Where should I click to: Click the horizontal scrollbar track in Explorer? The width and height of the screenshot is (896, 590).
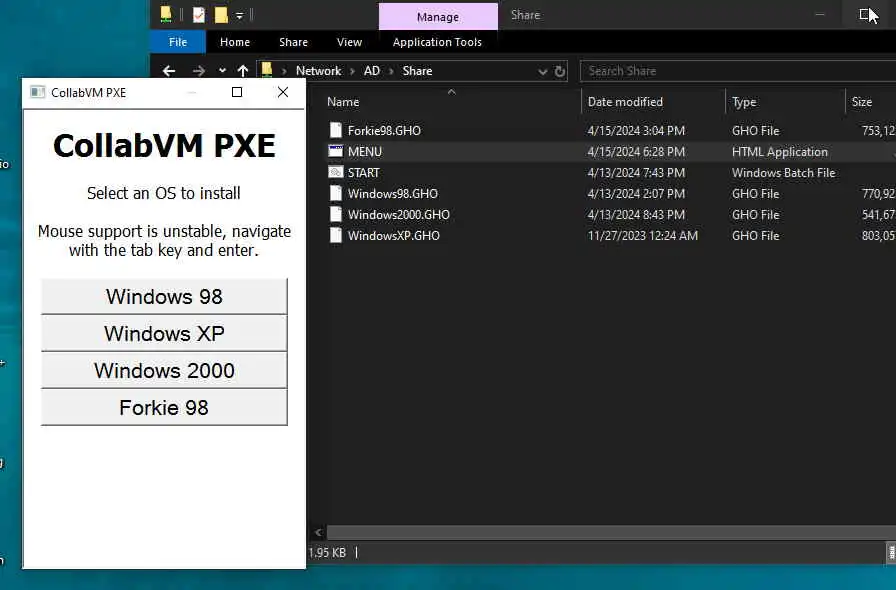coord(611,532)
